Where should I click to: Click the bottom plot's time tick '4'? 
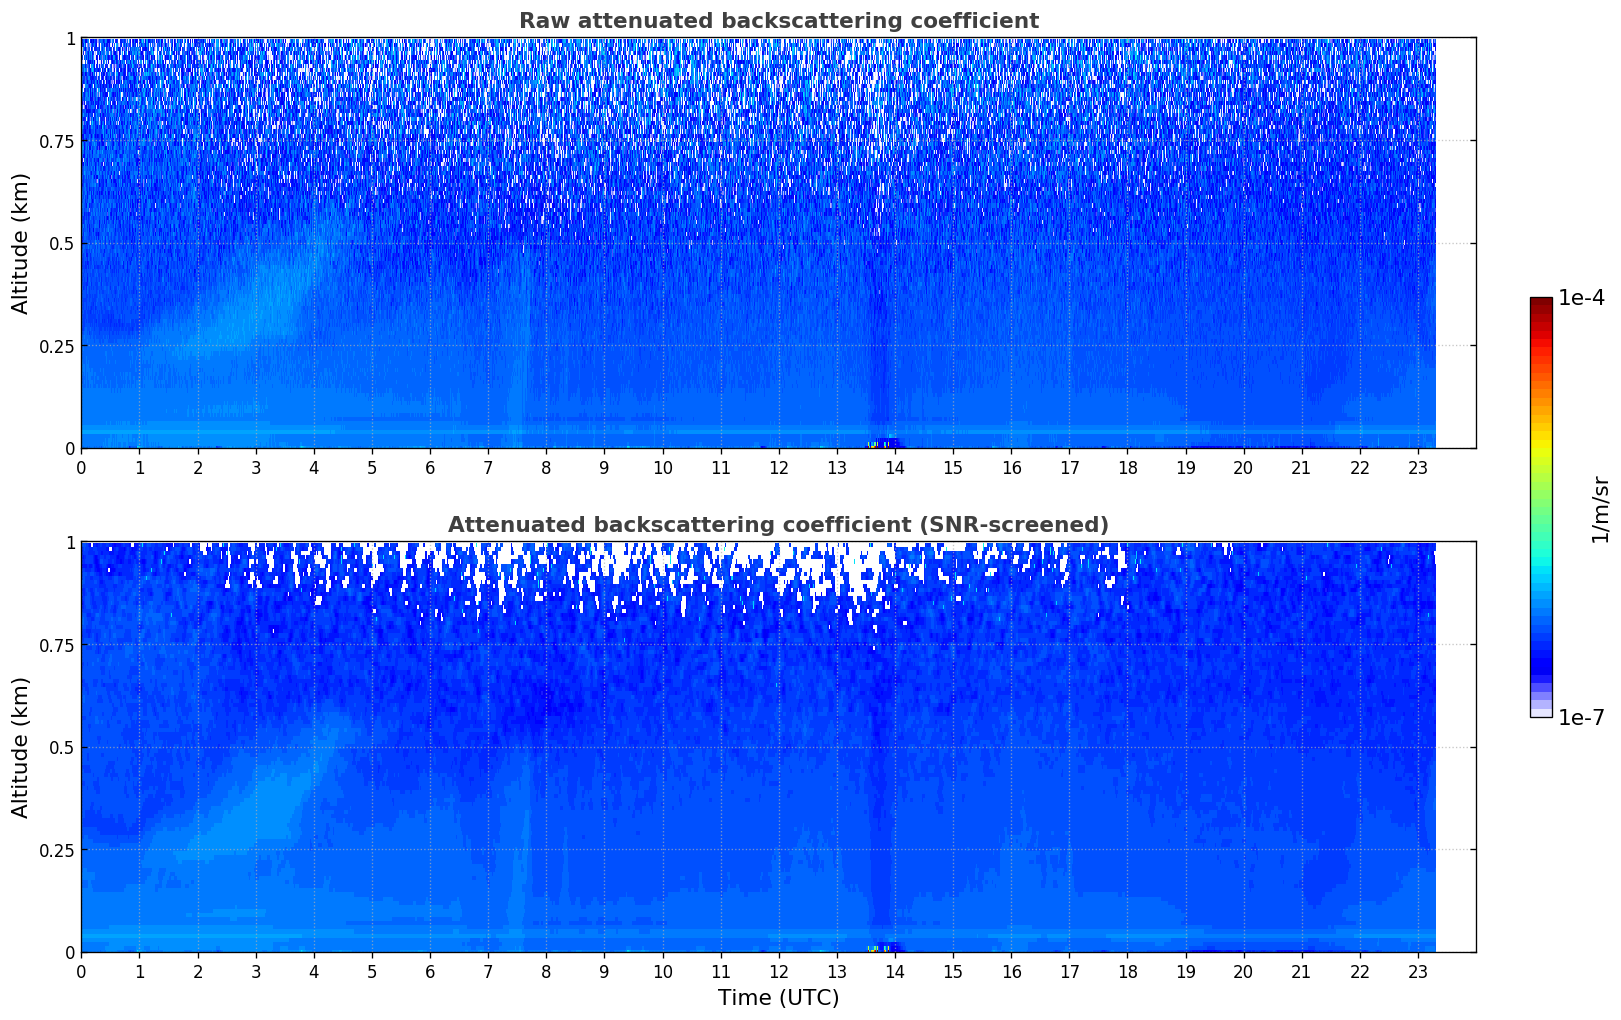[x=314, y=971]
